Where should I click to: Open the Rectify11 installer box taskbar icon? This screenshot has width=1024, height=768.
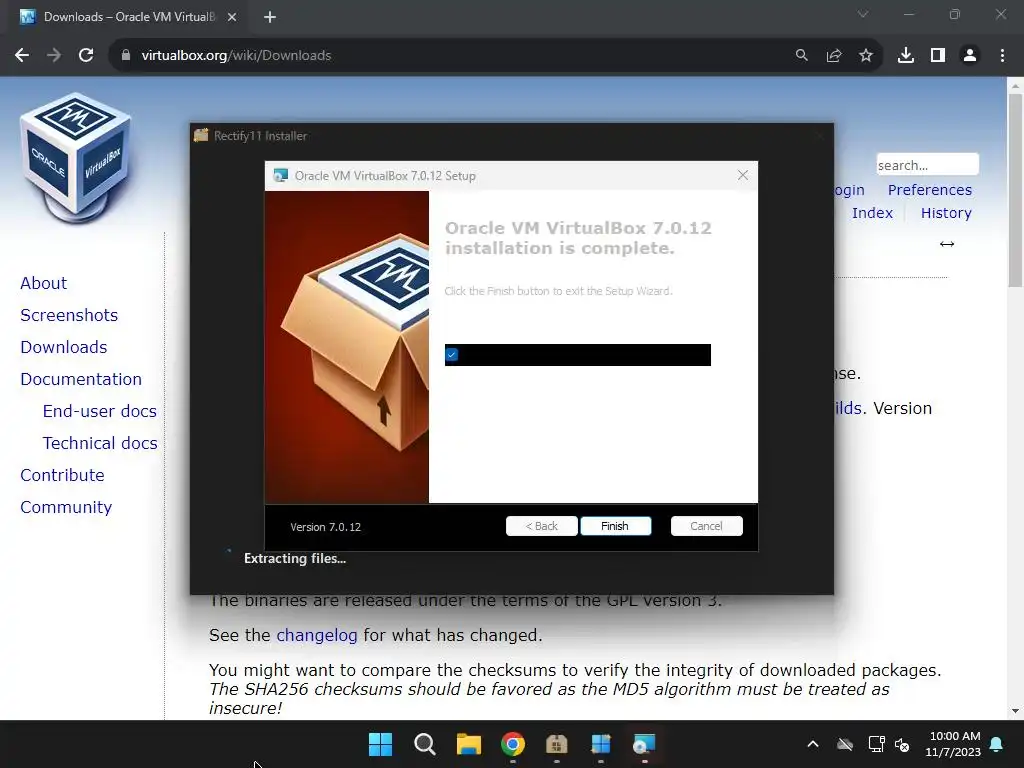[556, 744]
